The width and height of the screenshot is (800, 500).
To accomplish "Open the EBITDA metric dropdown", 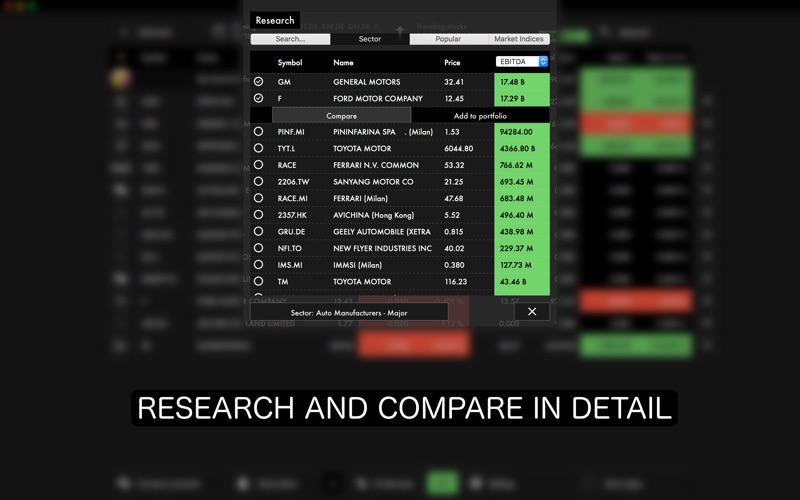I will click(x=522, y=62).
